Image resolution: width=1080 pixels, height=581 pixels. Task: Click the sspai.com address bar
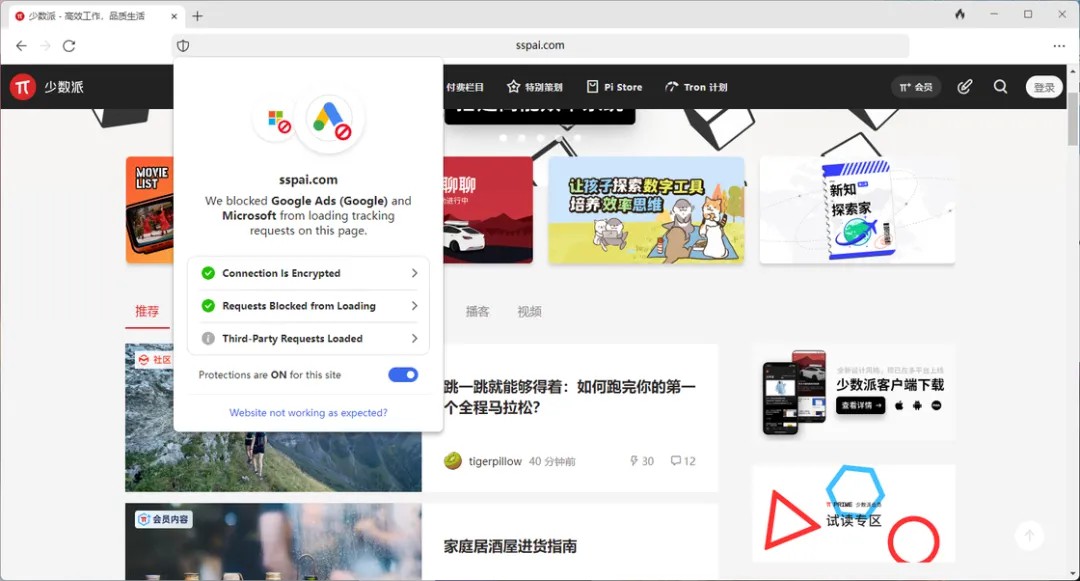pos(540,46)
